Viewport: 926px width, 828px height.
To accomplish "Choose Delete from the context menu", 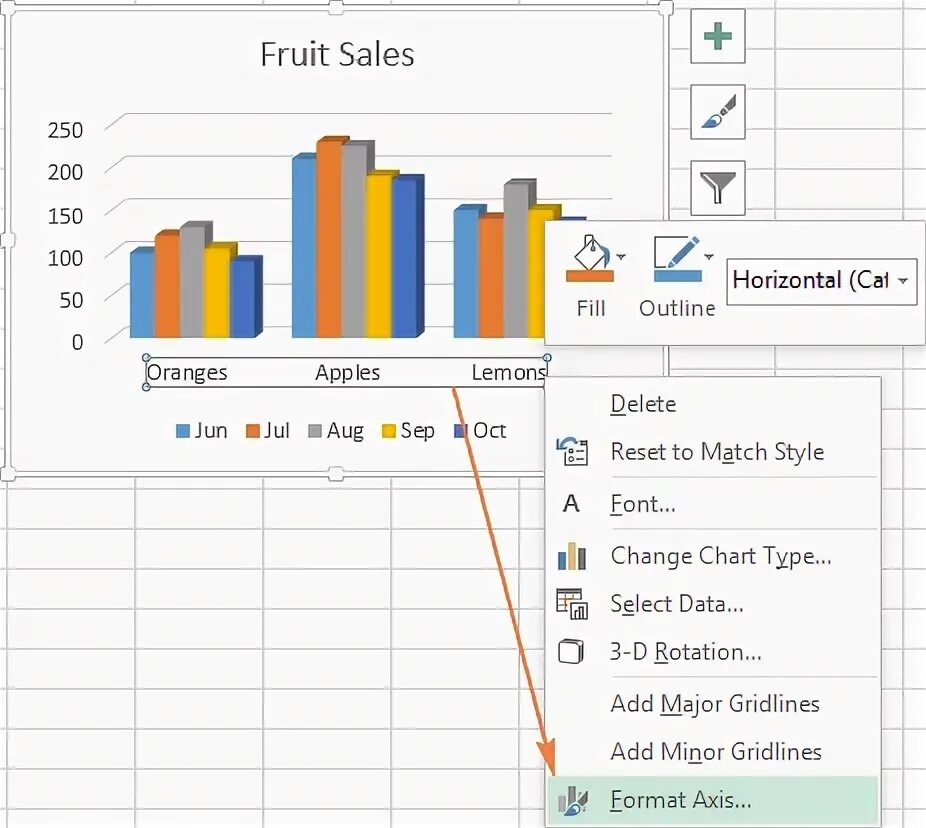I will [x=643, y=404].
